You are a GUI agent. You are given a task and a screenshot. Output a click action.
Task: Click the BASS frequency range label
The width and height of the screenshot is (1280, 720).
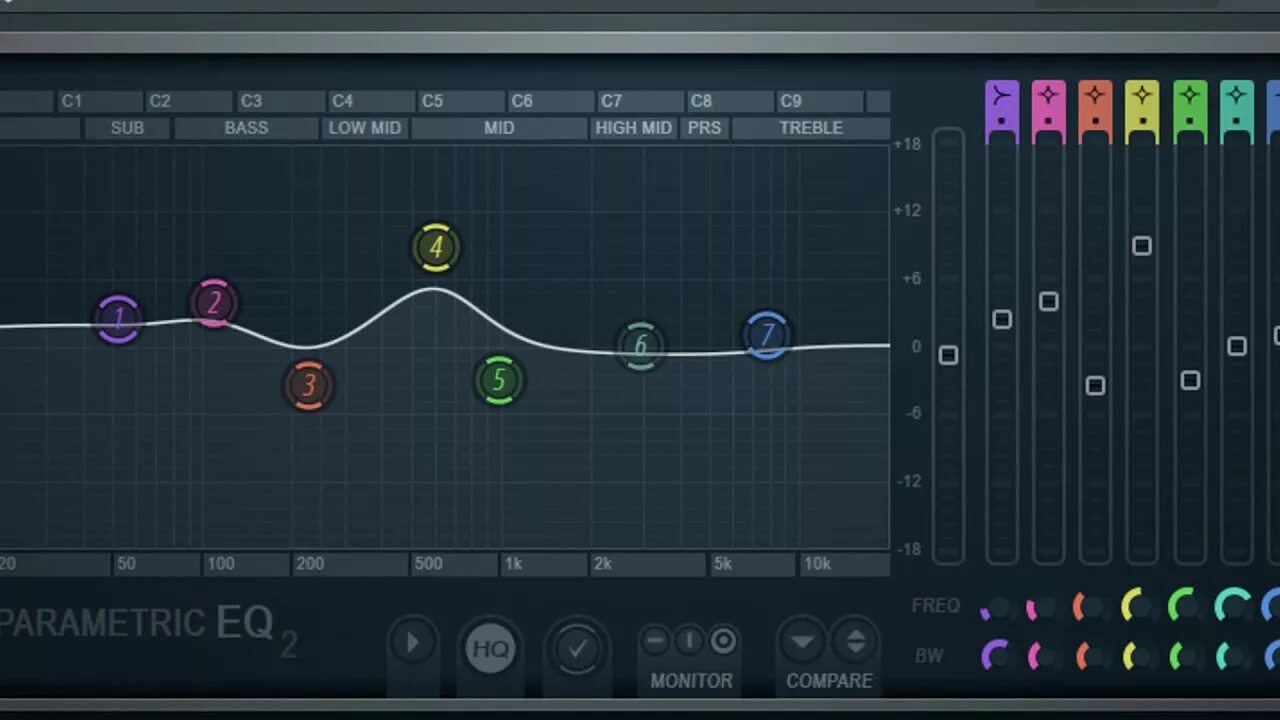click(x=246, y=128)
